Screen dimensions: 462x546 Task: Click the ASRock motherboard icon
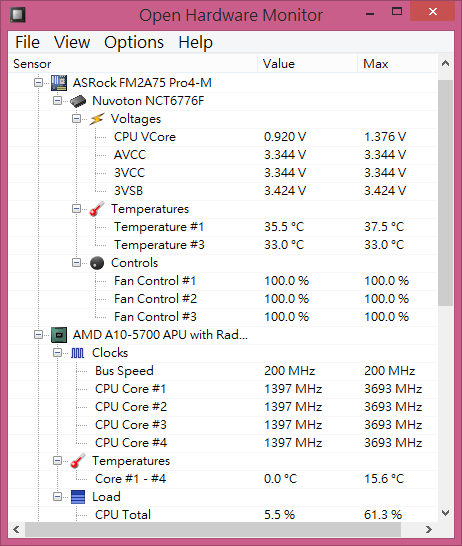click(x=59, y=83)
